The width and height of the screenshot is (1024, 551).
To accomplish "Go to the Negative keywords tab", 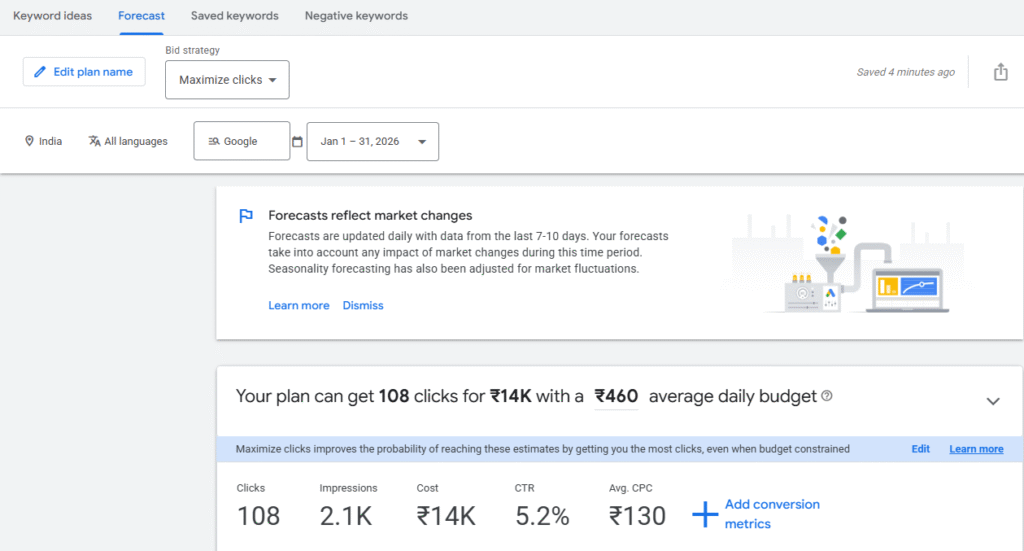I will [x=356, y=16].
